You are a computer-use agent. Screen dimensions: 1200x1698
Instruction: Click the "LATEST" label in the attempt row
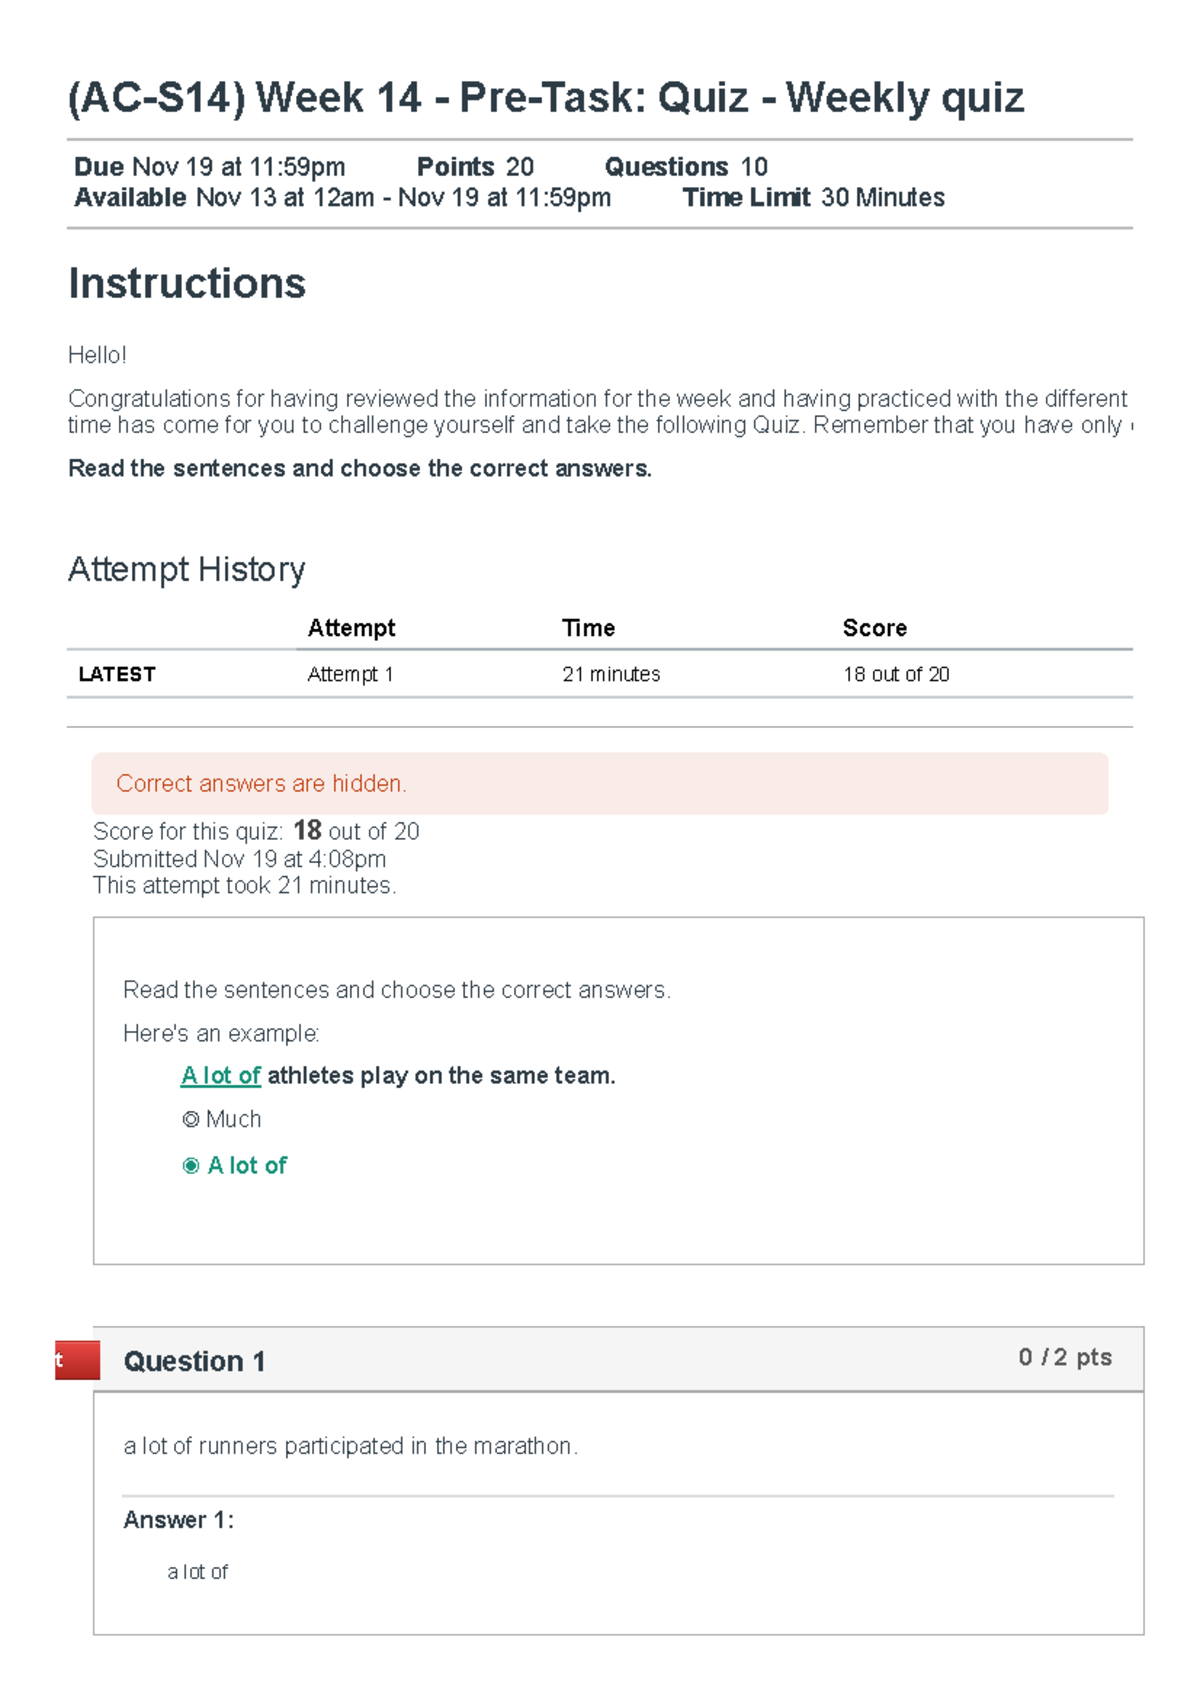click(x=117, y=675)
